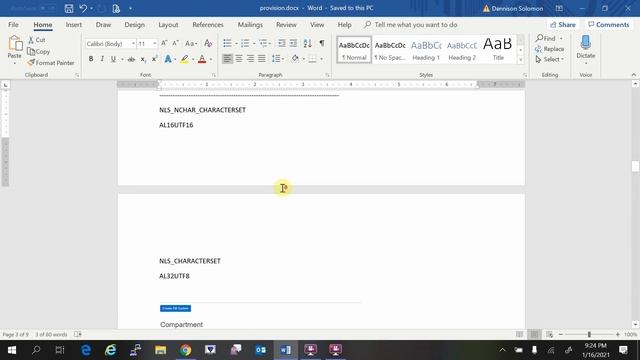Copy the selection to clipboard
Screen dimensions: 640x360
pyautogui.click(x=39, y=51)
